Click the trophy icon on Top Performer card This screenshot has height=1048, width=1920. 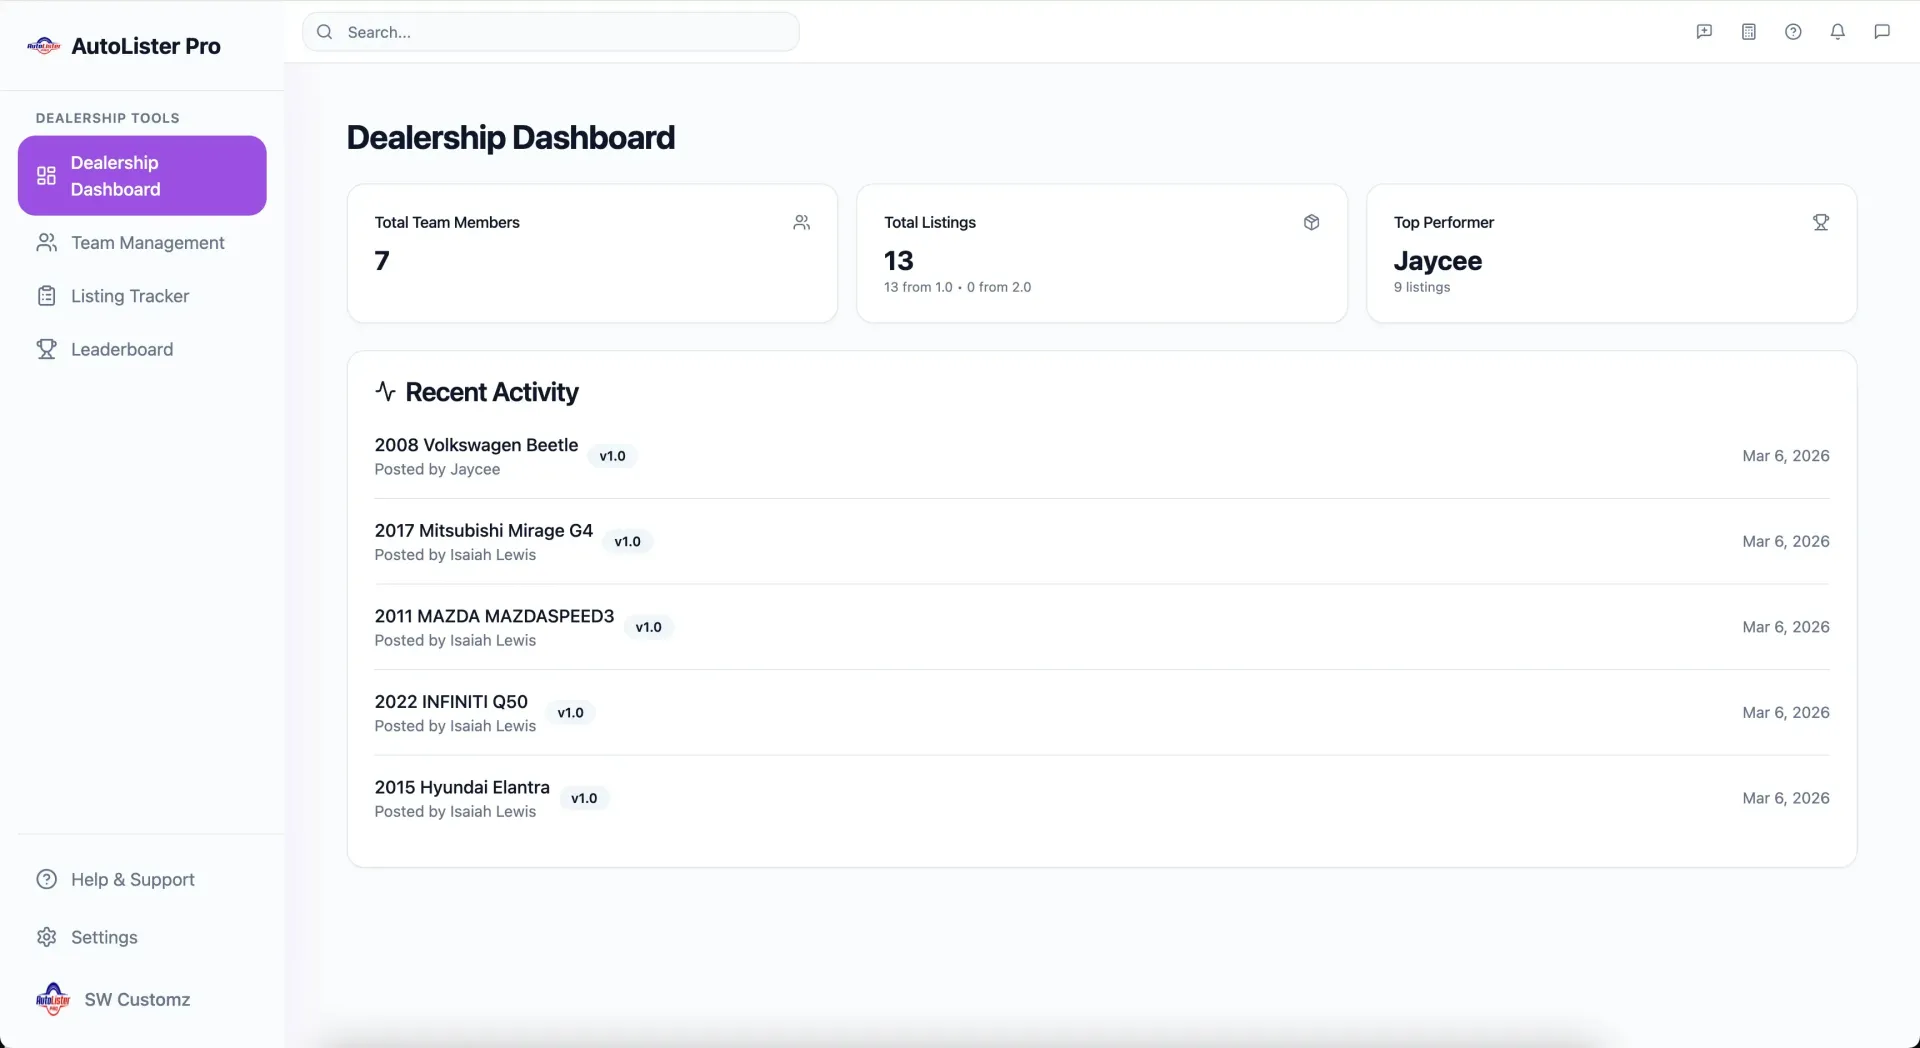tap(1821, 222)
